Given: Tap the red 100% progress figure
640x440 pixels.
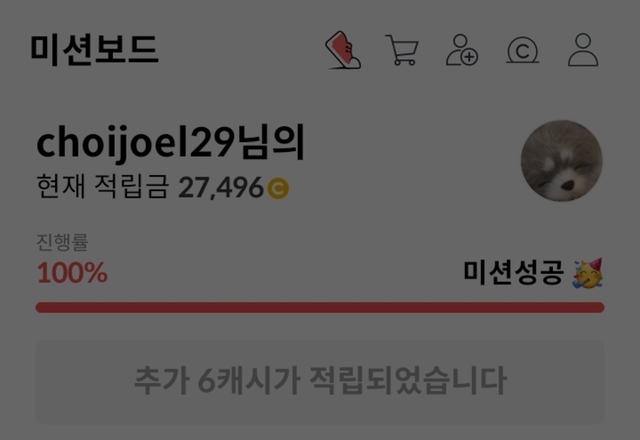Looking at the screenshot, I should (73, 273).
